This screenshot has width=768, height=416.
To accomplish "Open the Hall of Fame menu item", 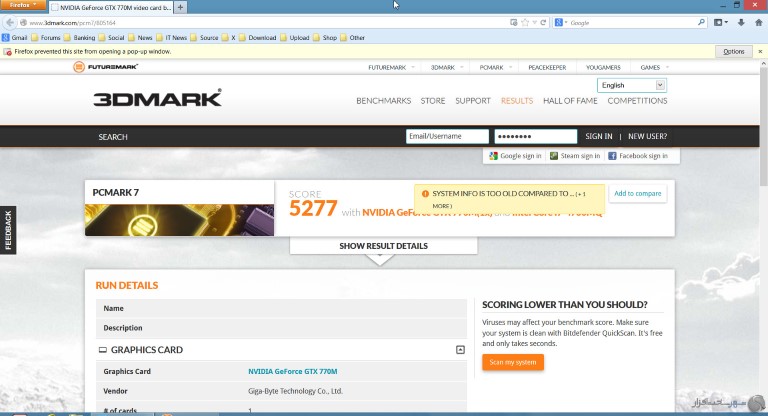I will pyautogui.click(x=570, y=101).
